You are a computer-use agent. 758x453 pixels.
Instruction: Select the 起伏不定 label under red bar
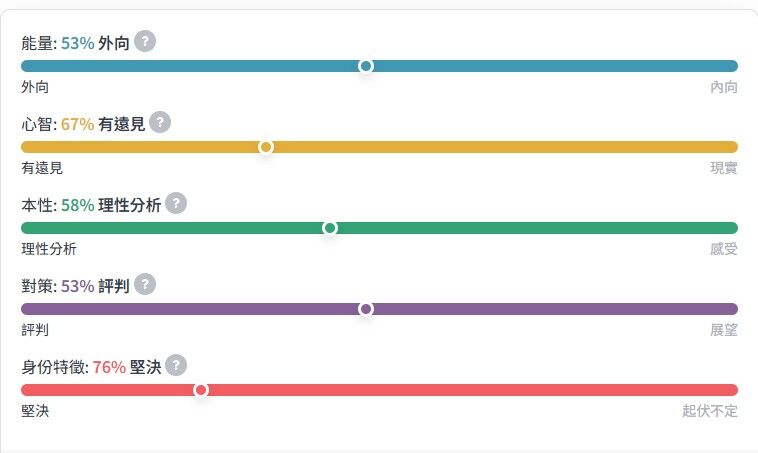(710, 411)
